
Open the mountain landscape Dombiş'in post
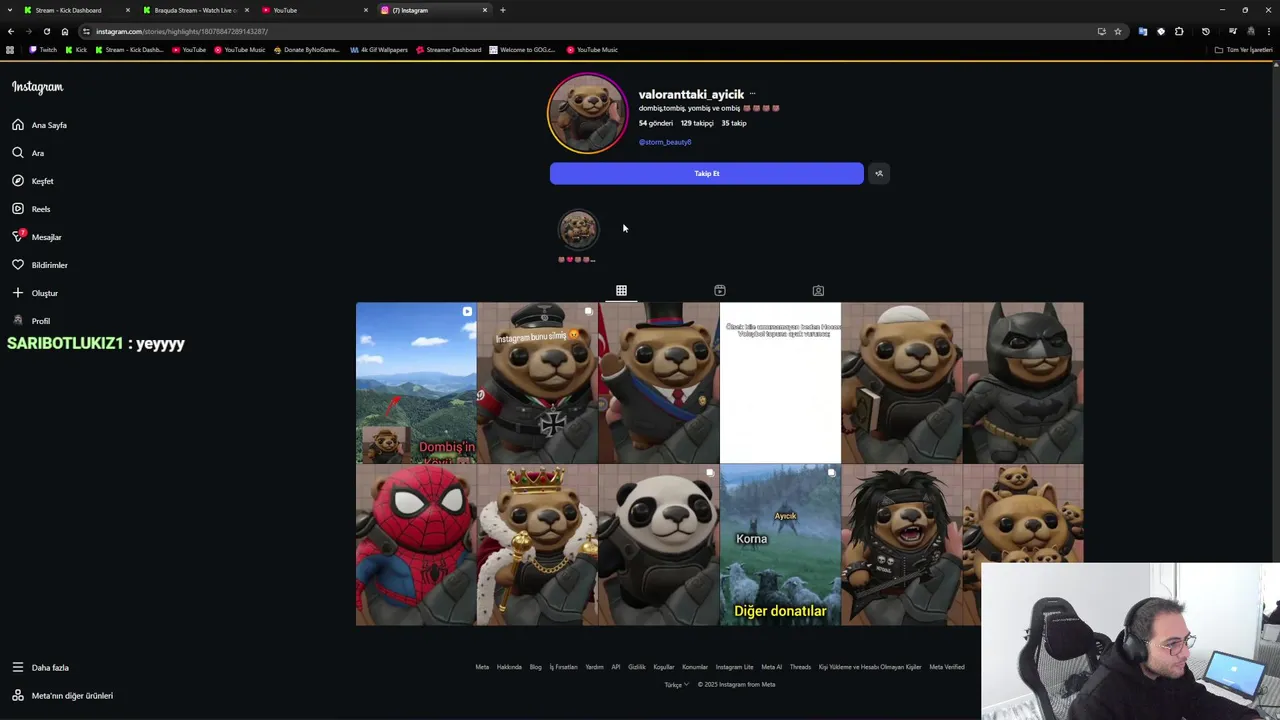tap(416, 383)
